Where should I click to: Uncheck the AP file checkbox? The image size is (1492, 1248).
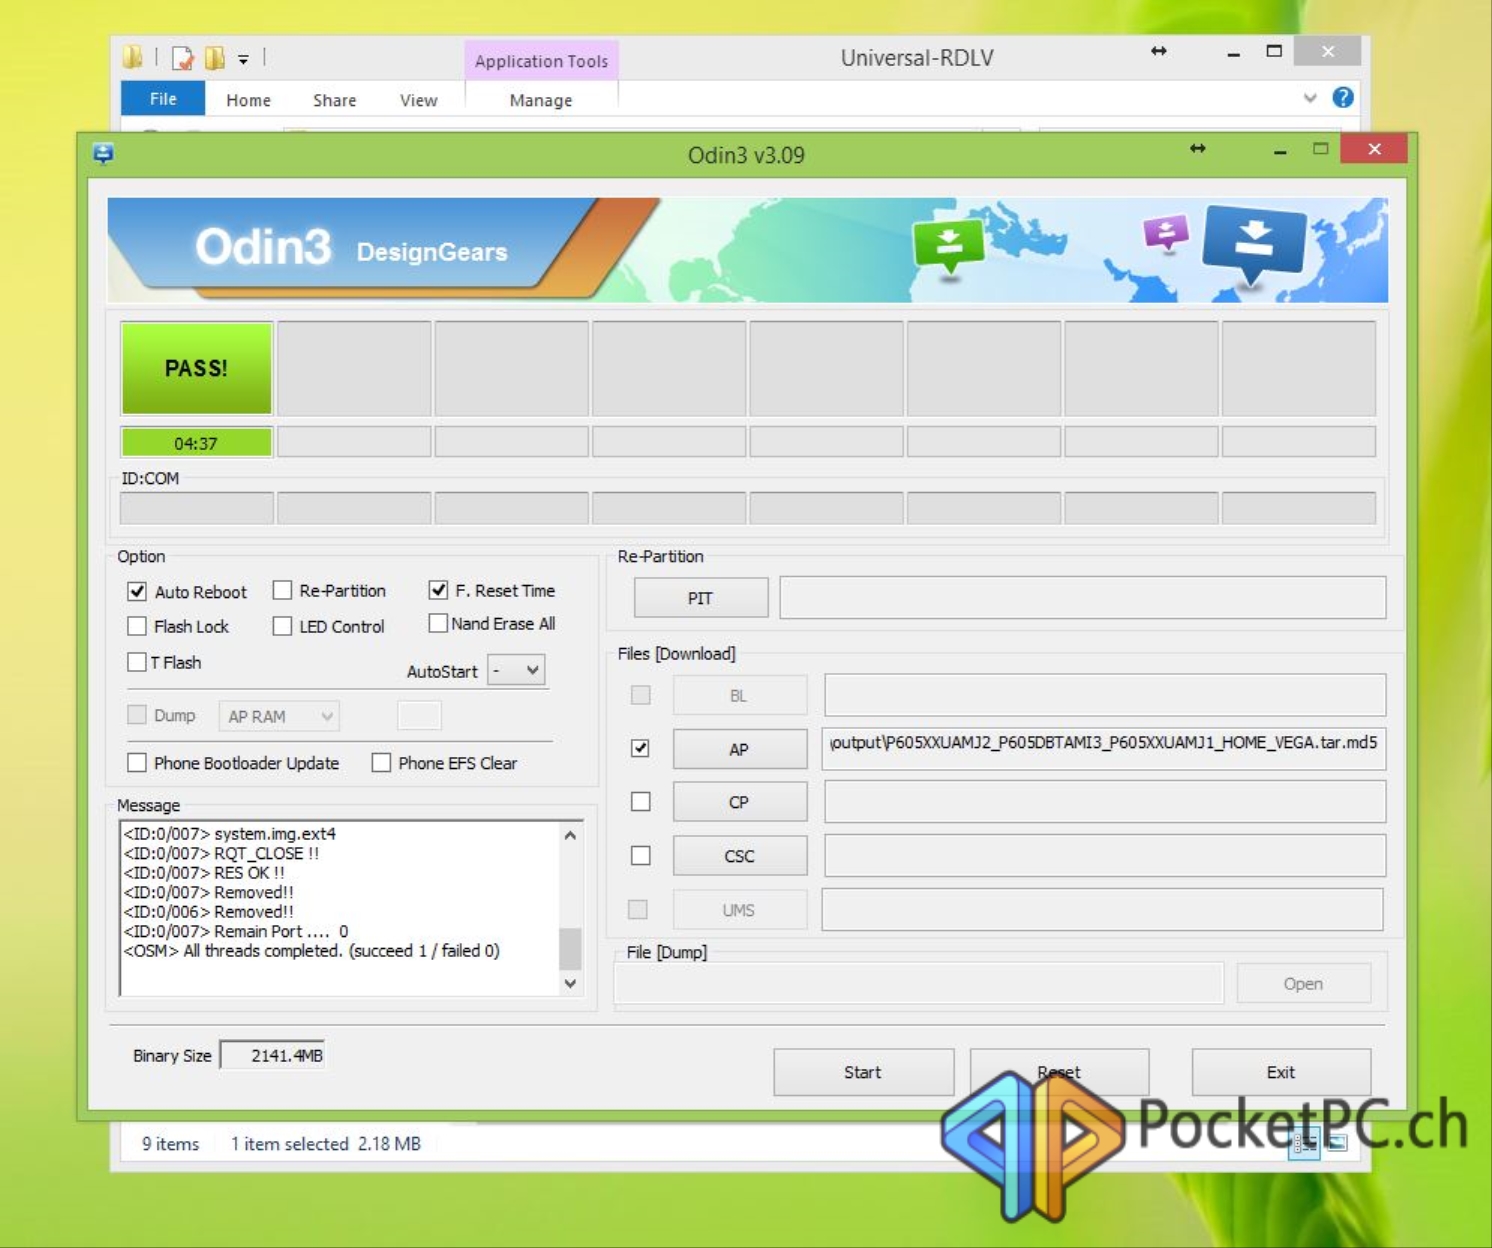point(640,748)
